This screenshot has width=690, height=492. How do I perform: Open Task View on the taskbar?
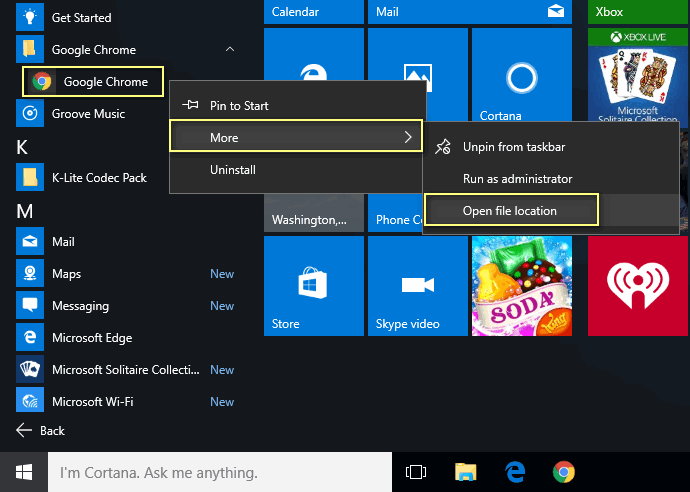coord(416,472)
